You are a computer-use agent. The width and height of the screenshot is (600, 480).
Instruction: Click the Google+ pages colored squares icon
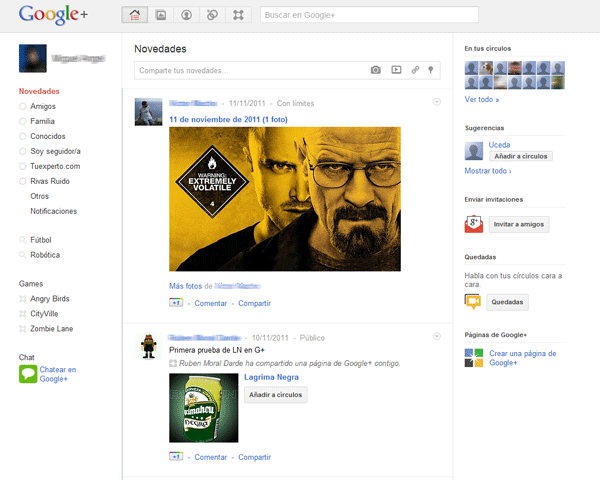(474, 358)
